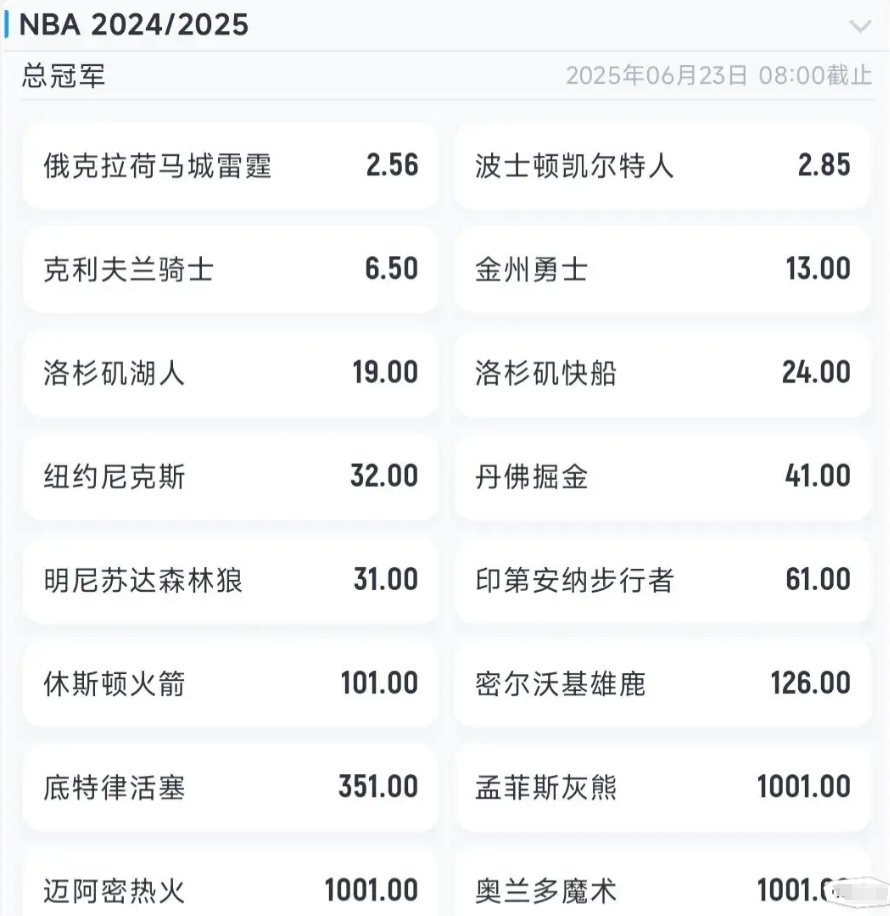The height and width of the screenshot is (916, 890).
Task: Select 波士顿凯尔特人 odds 2.85
Action: pos(663,166)
